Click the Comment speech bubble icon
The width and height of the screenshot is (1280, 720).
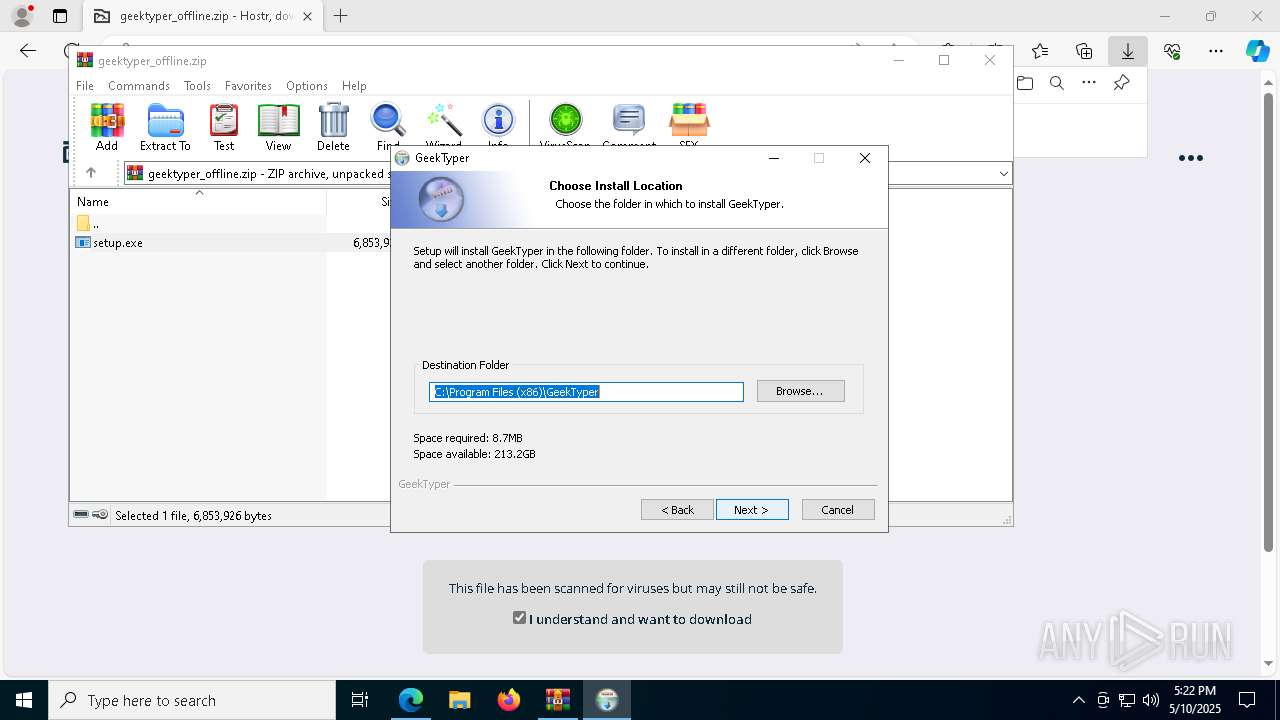coord(628,127)
